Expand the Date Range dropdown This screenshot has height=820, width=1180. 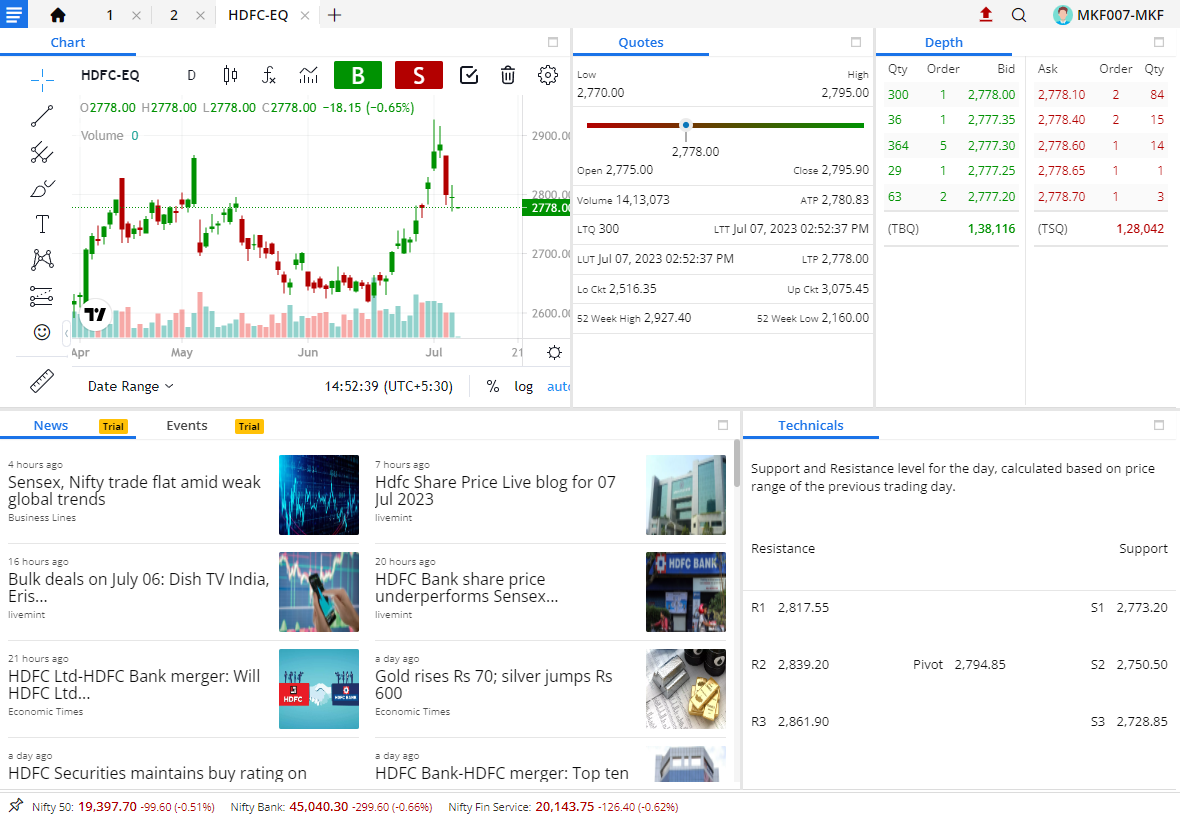[131, 386]
